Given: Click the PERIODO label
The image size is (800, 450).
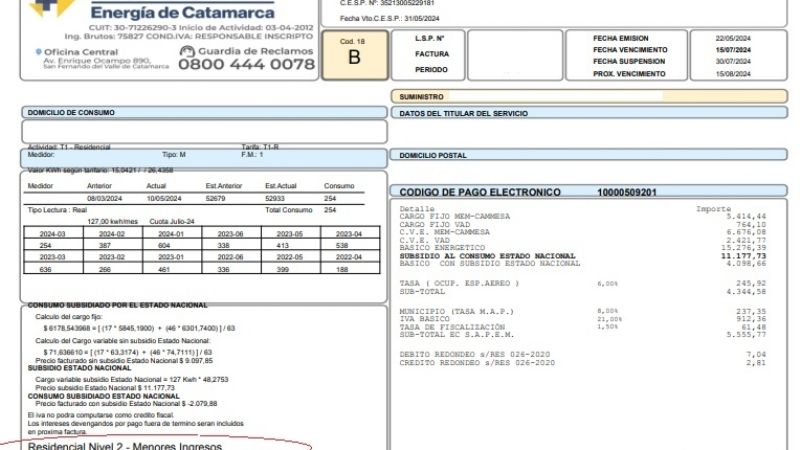Looking at the screenshot, I should tap(431, 69).
